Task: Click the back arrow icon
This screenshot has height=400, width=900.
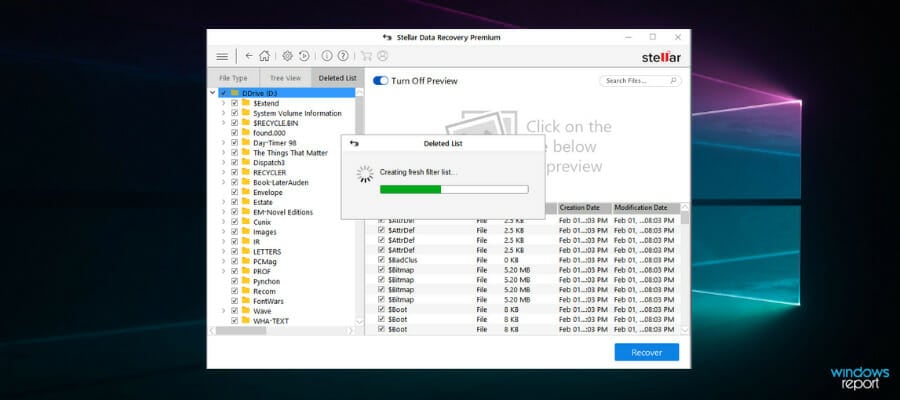Action: [x=249, y=56]
